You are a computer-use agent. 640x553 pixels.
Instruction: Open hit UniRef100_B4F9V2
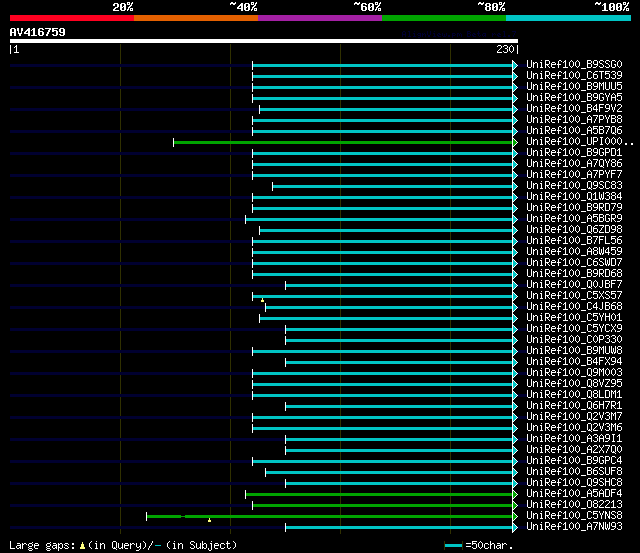[x=574, y=109]
